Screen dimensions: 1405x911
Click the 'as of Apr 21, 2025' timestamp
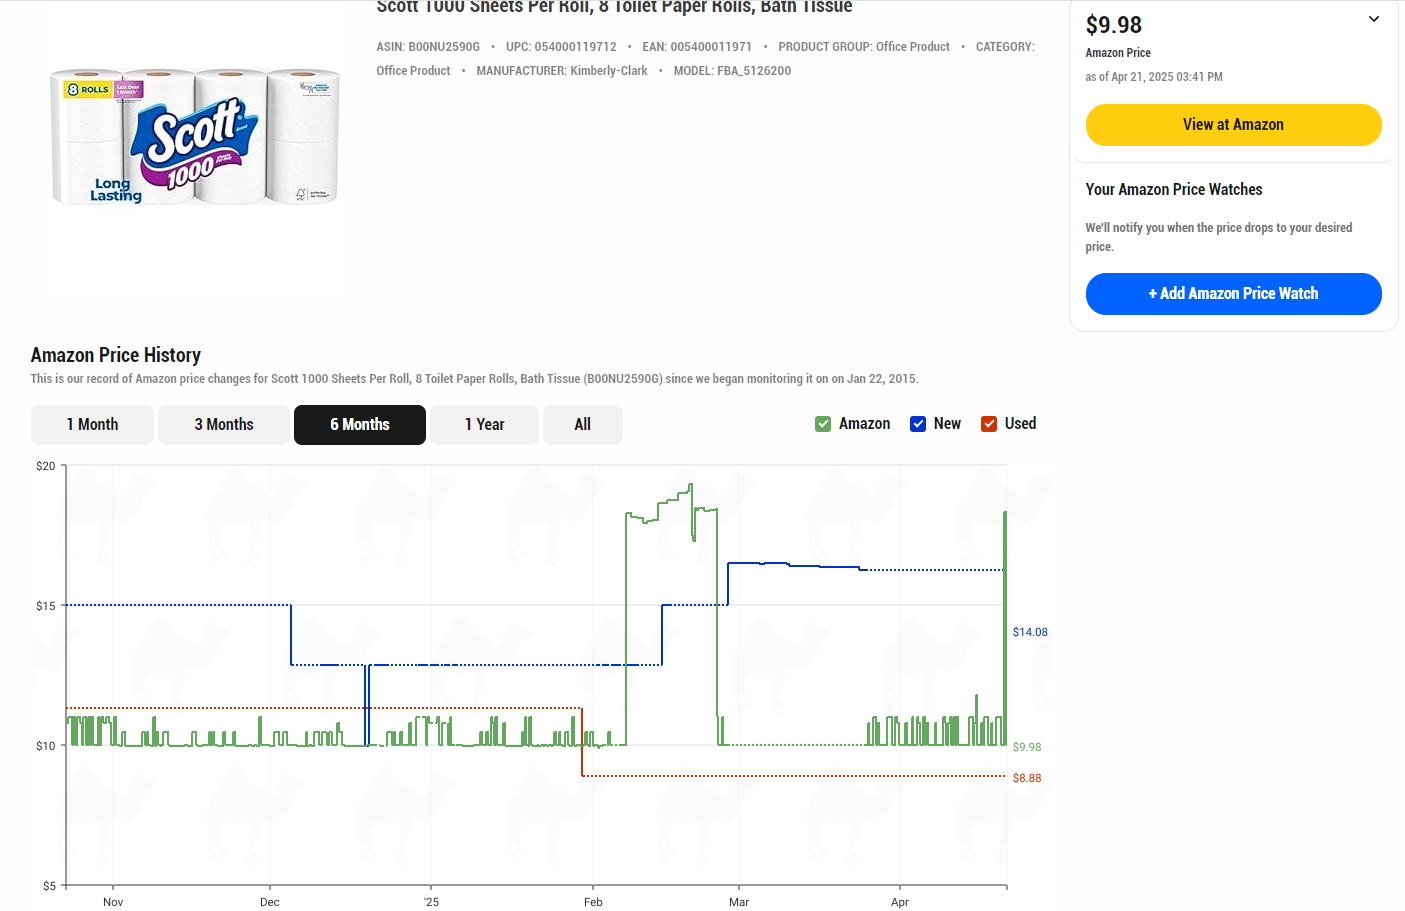coord(1154,77)
